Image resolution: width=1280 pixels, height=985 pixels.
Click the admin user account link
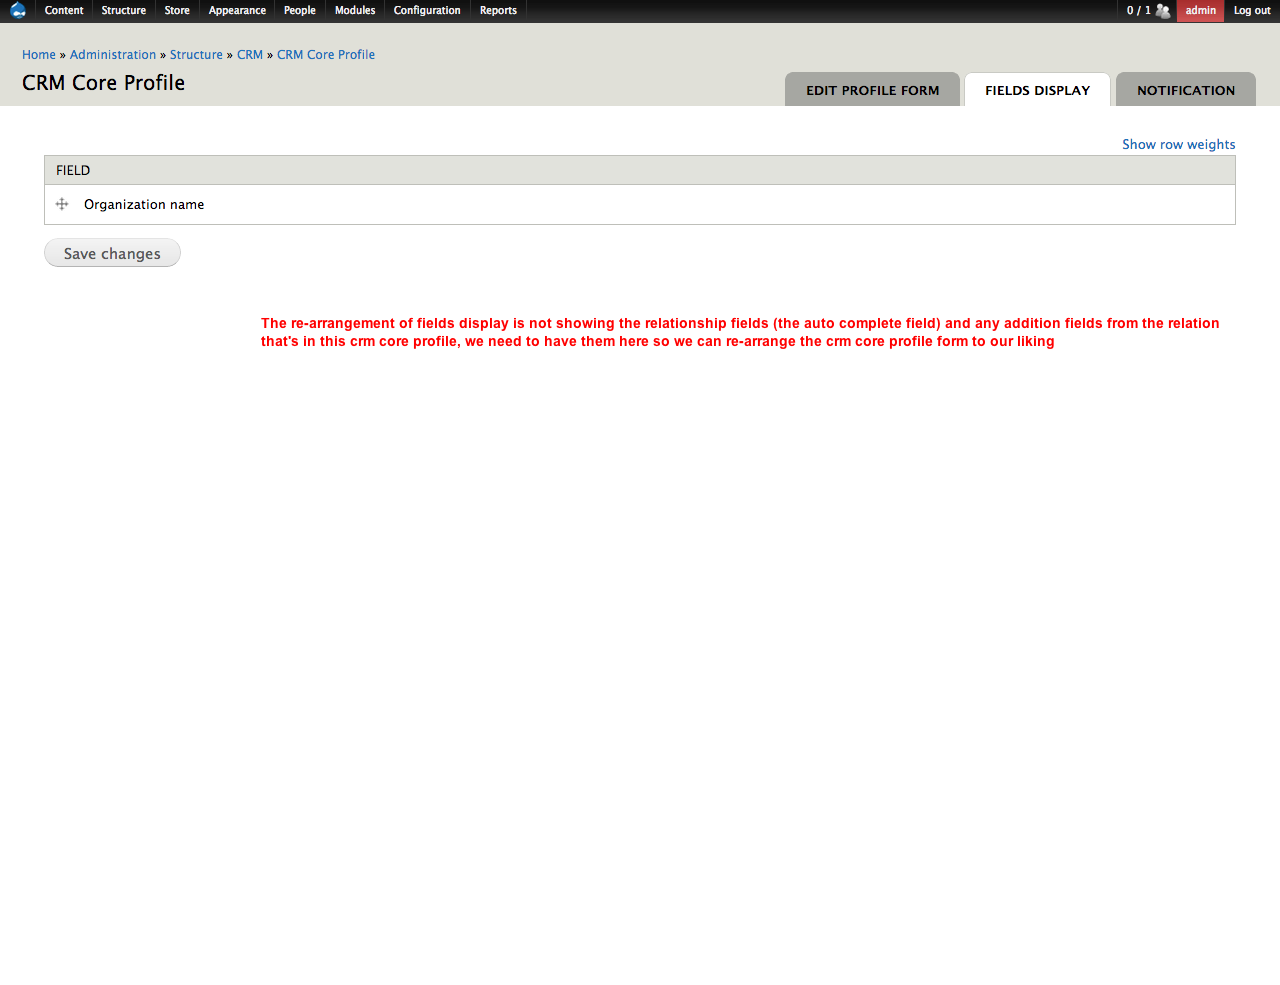pyautogui.click(x=1200, y=10)
